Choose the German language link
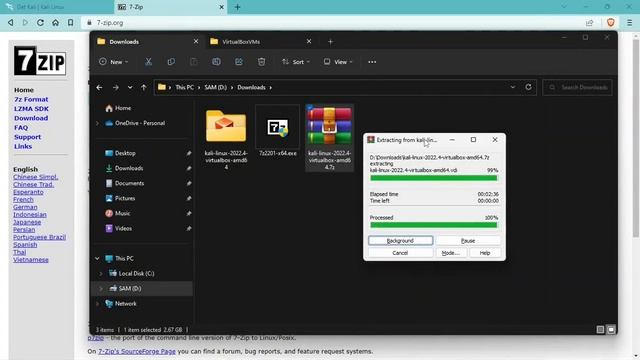 pos(25,207)
